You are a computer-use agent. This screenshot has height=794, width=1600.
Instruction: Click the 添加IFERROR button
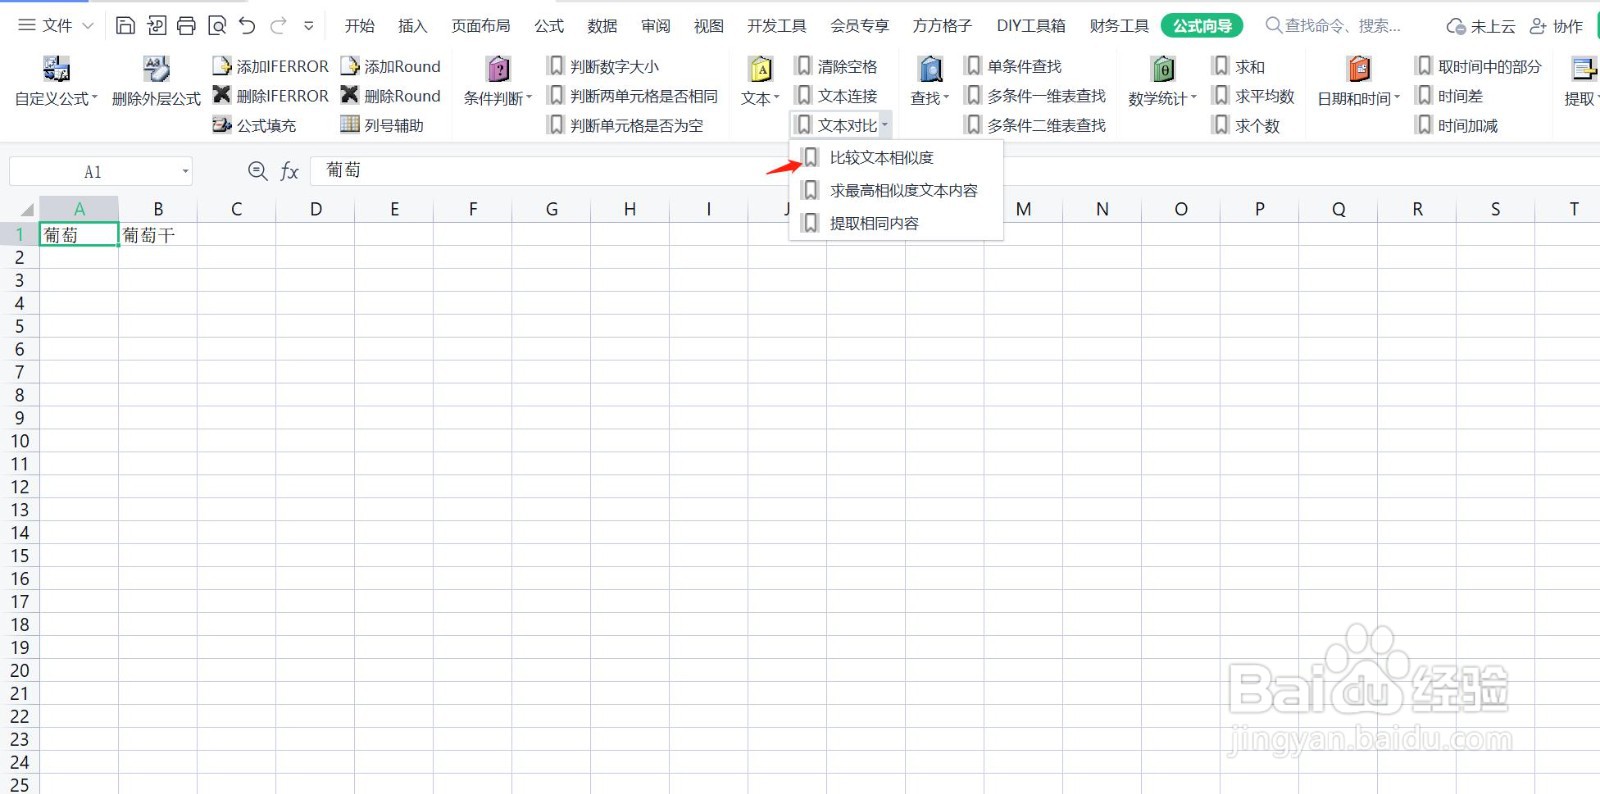point(270,66)
